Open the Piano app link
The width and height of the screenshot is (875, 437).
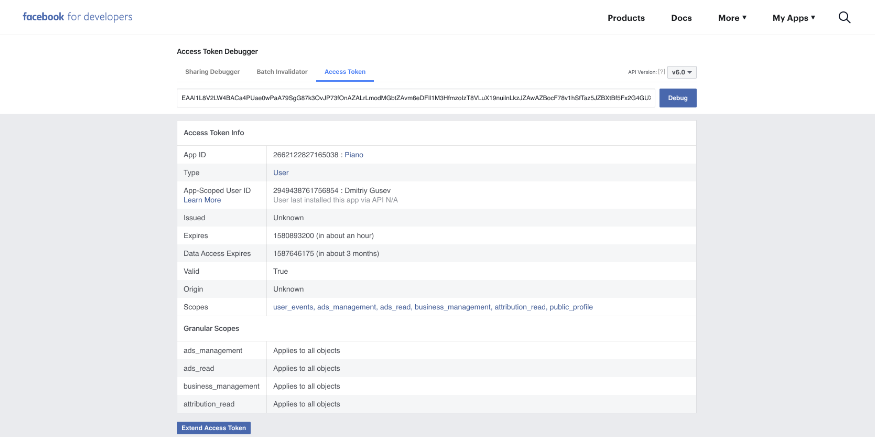click(354, 155)
